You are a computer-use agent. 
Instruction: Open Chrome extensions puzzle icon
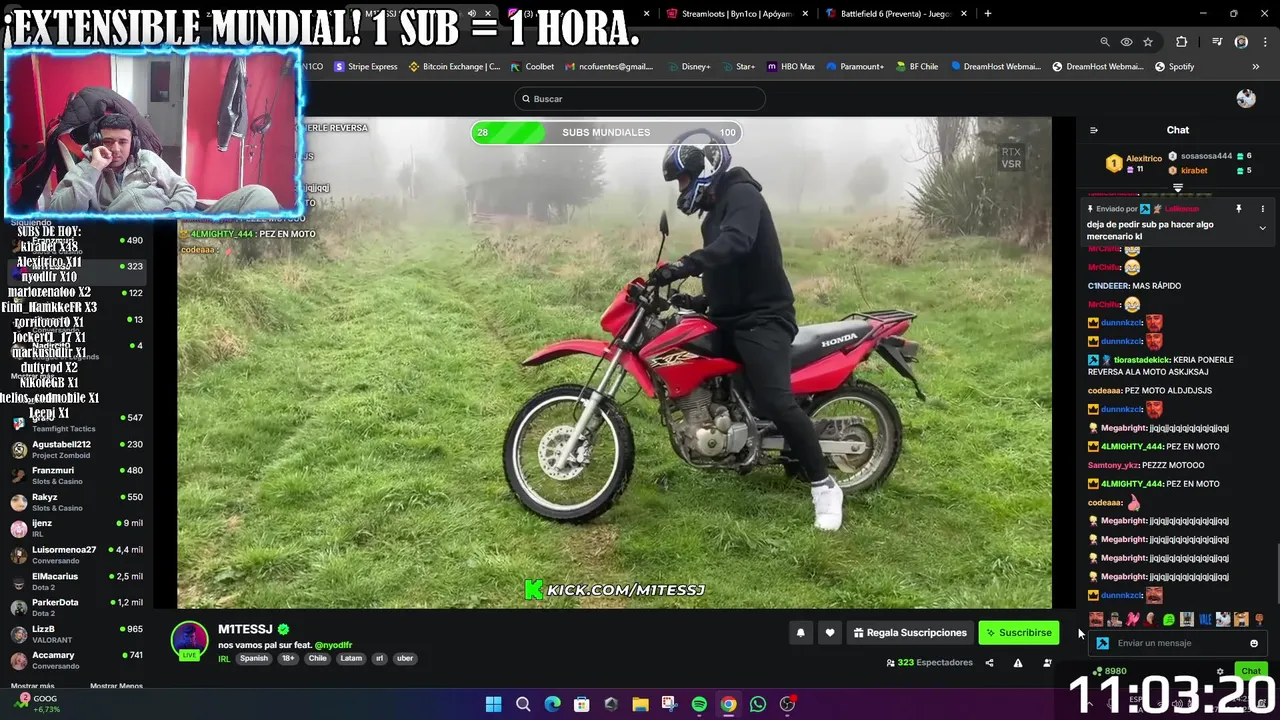[x=1182, y=42]
